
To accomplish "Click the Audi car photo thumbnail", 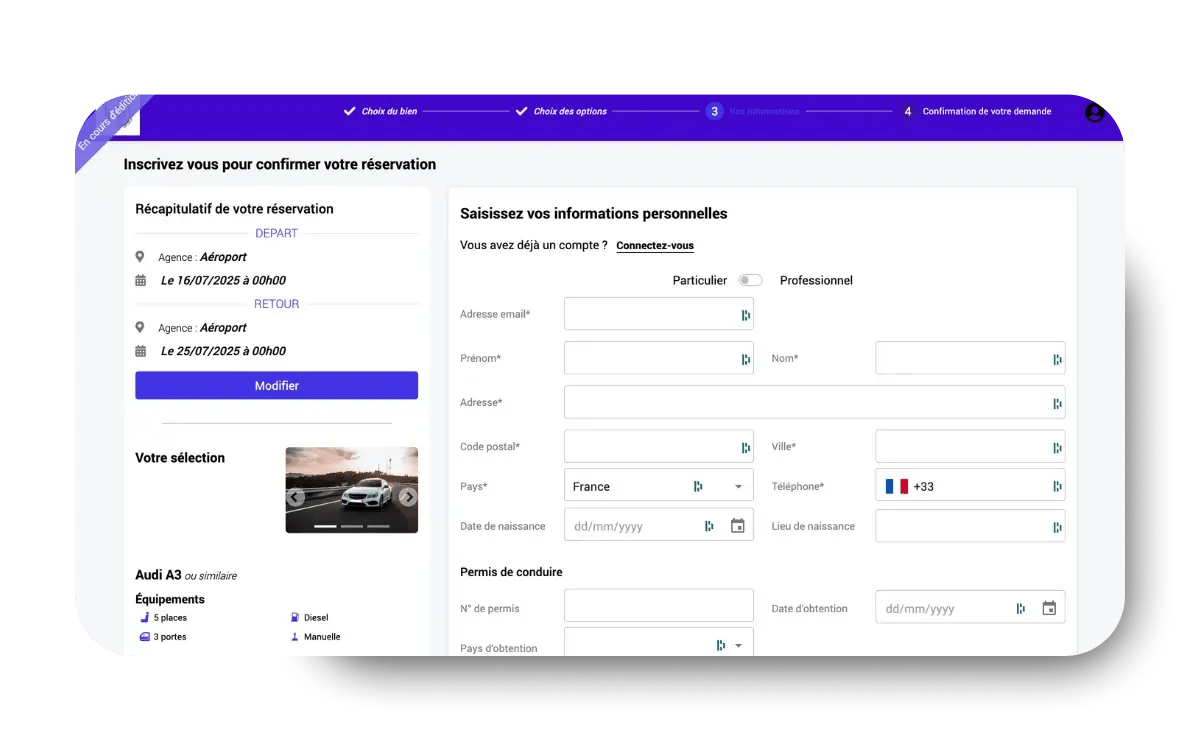I will coord(352,490).
